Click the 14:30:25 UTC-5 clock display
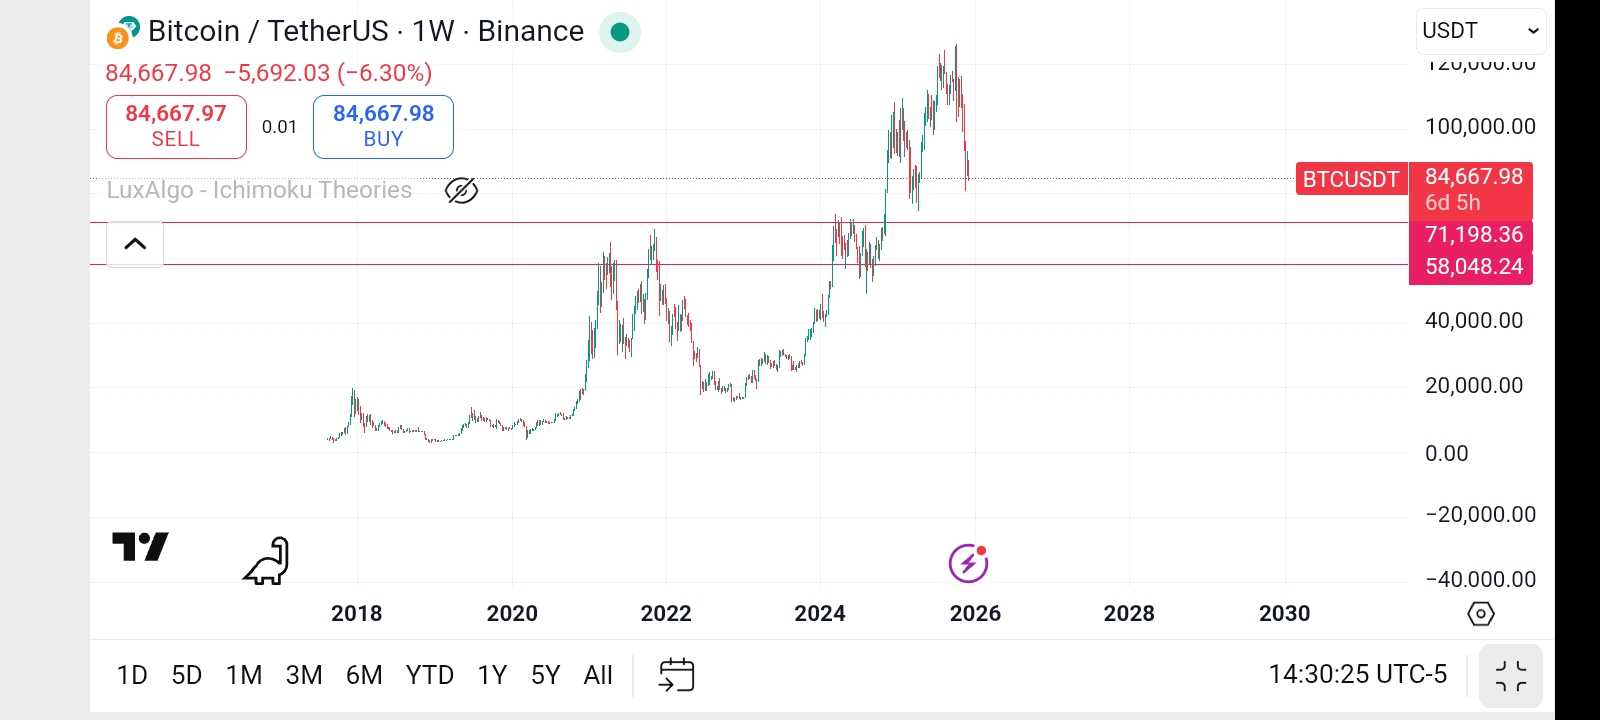 pyautogui.click(x=1357, y=675)
